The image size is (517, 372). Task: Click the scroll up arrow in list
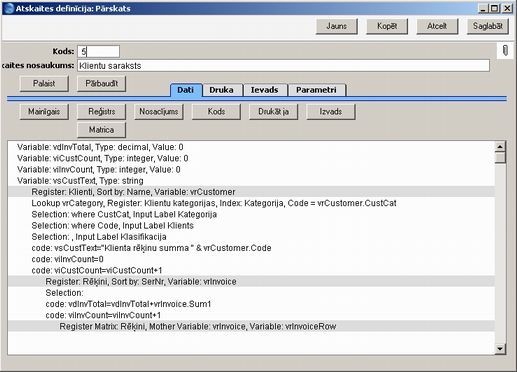coord(500,146)
